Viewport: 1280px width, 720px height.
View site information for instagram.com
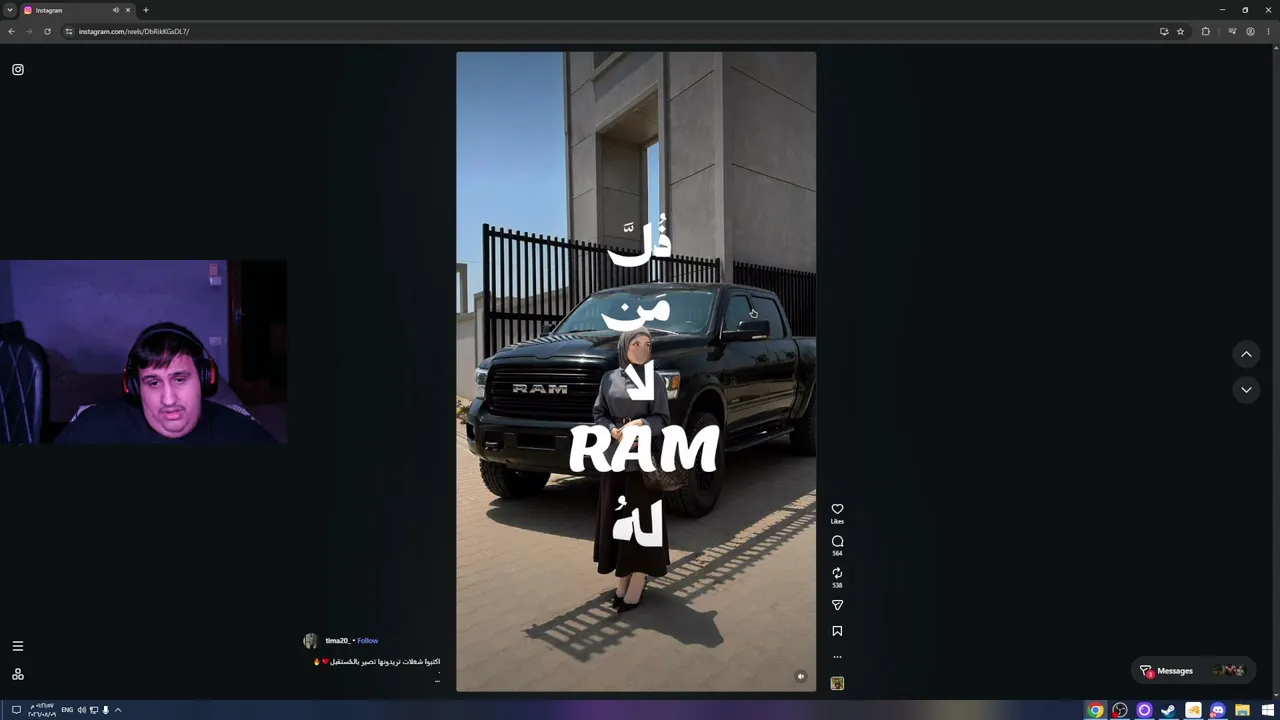click(x=69, y=31)
